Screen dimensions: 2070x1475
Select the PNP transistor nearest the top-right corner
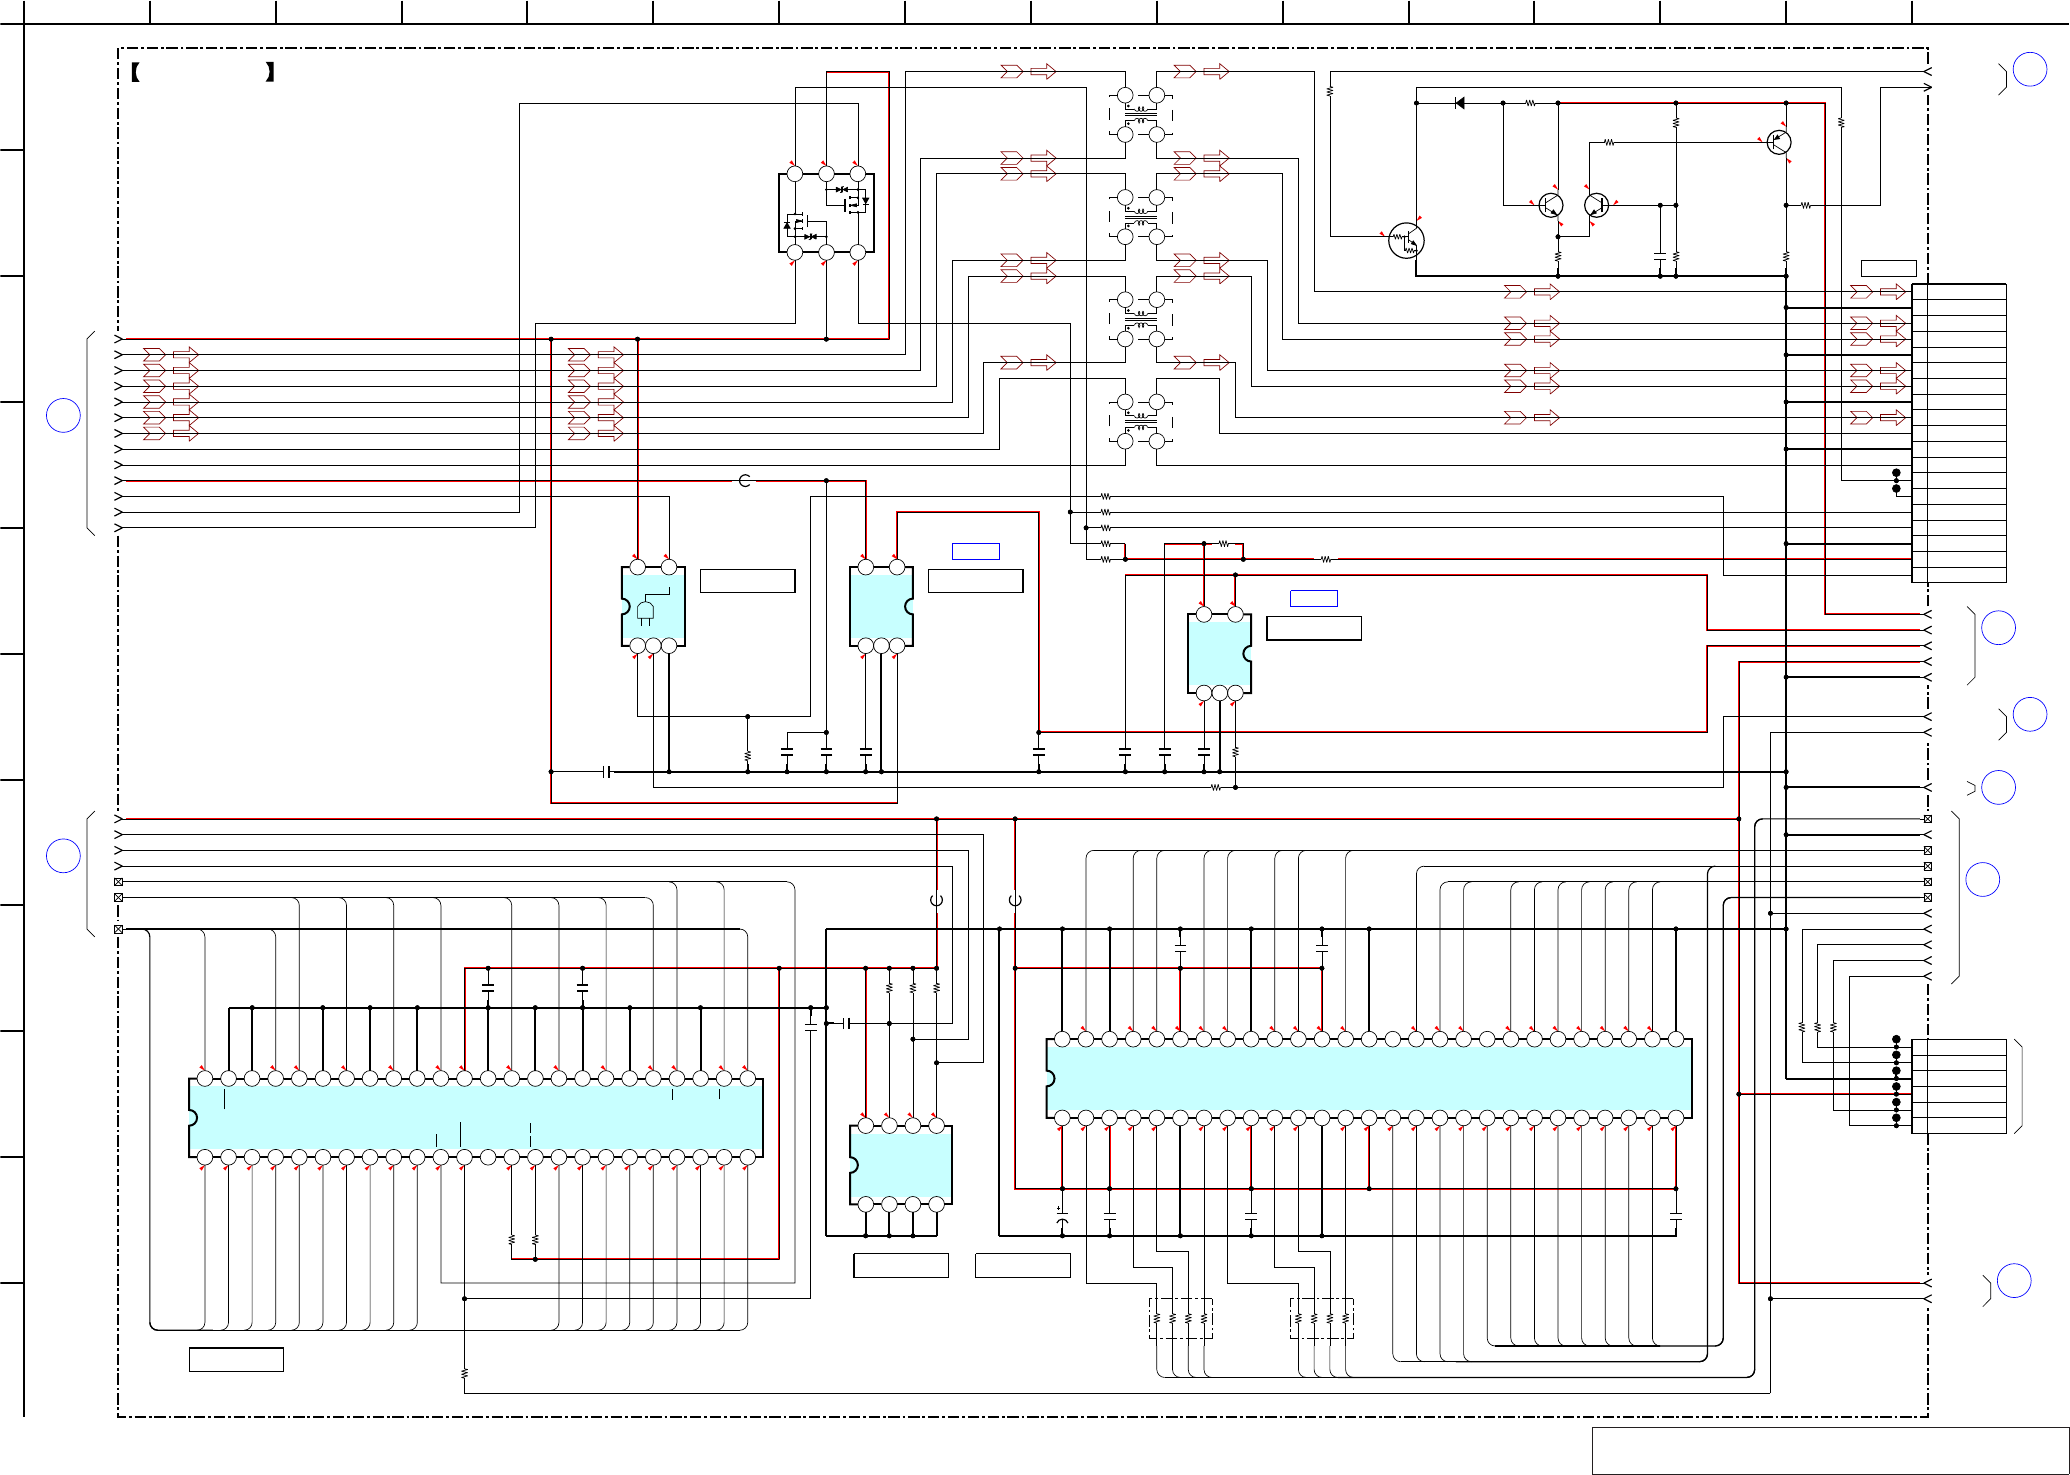tap(1778, 143)
